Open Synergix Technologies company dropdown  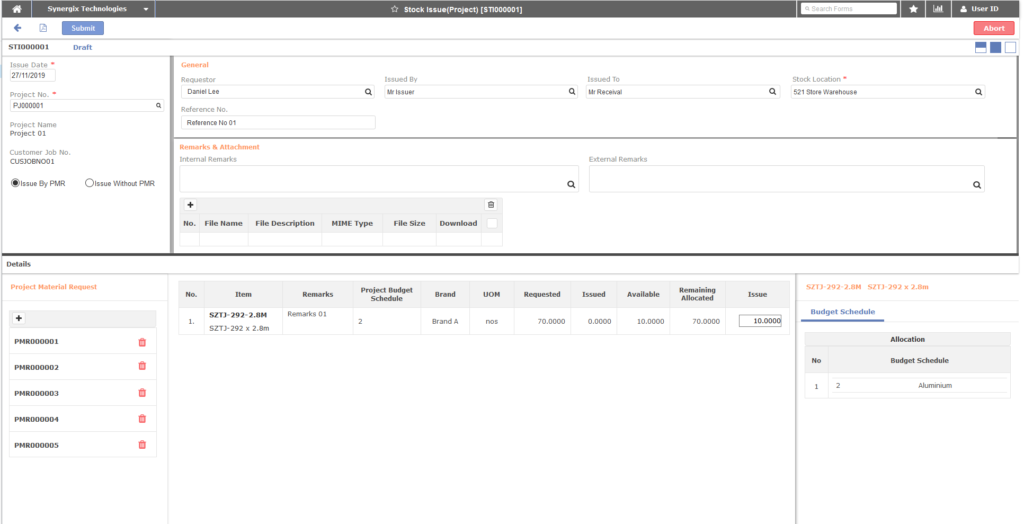pos(98,9)
